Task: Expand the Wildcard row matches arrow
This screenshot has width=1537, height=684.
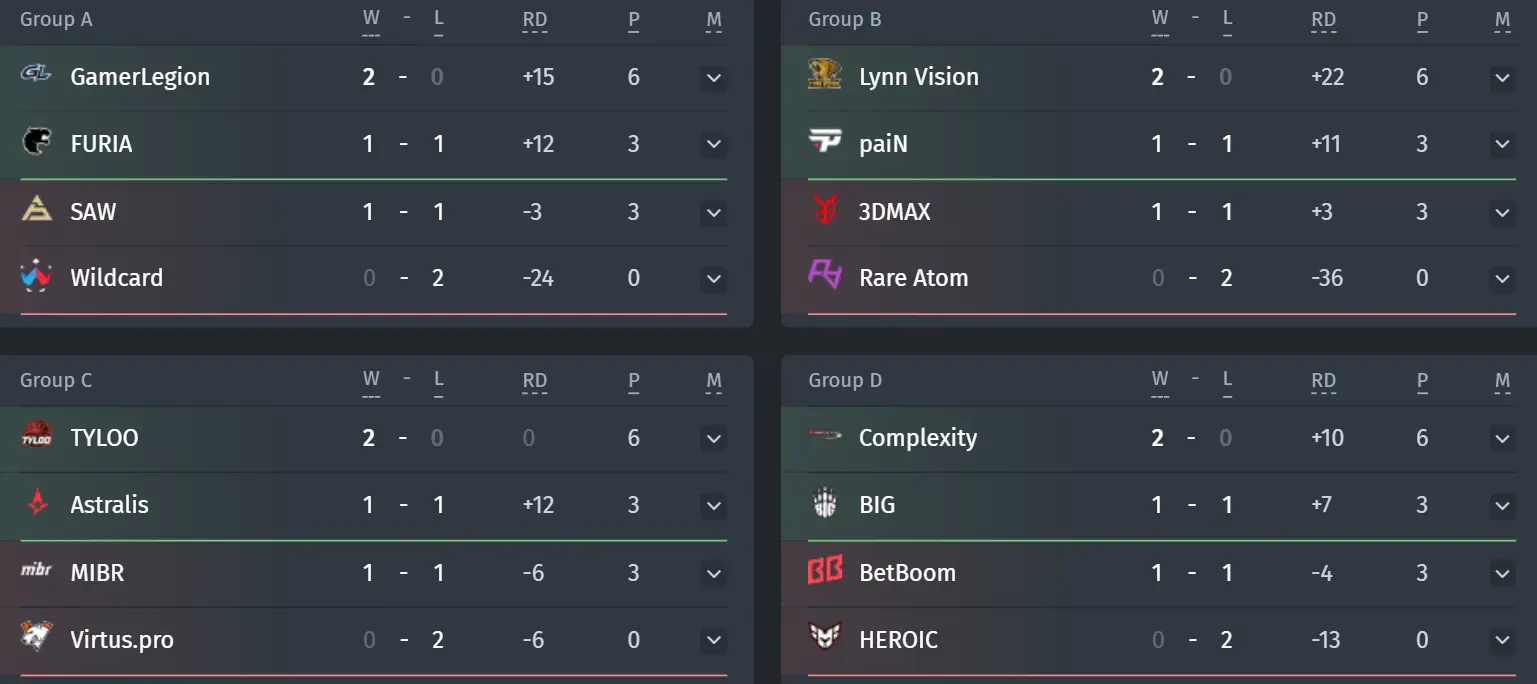Action: click(713, 278)
